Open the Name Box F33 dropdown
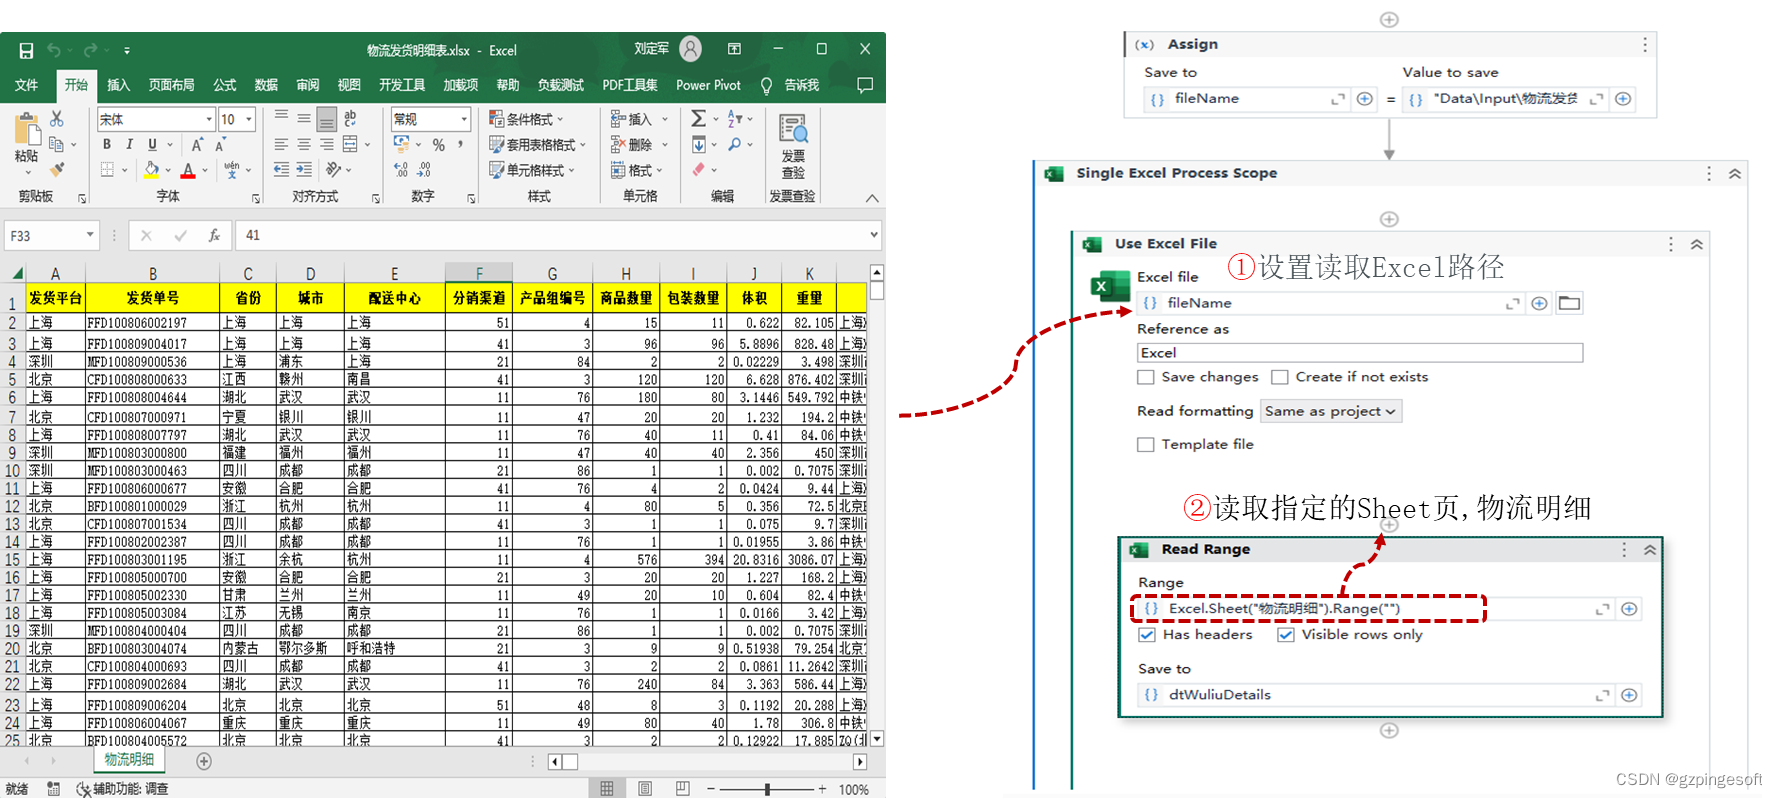 90,235
